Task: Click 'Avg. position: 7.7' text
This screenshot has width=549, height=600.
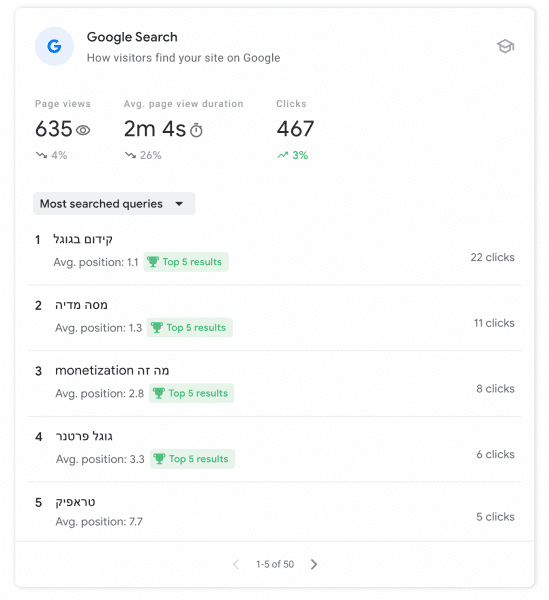Action: (x=99, y=522)
